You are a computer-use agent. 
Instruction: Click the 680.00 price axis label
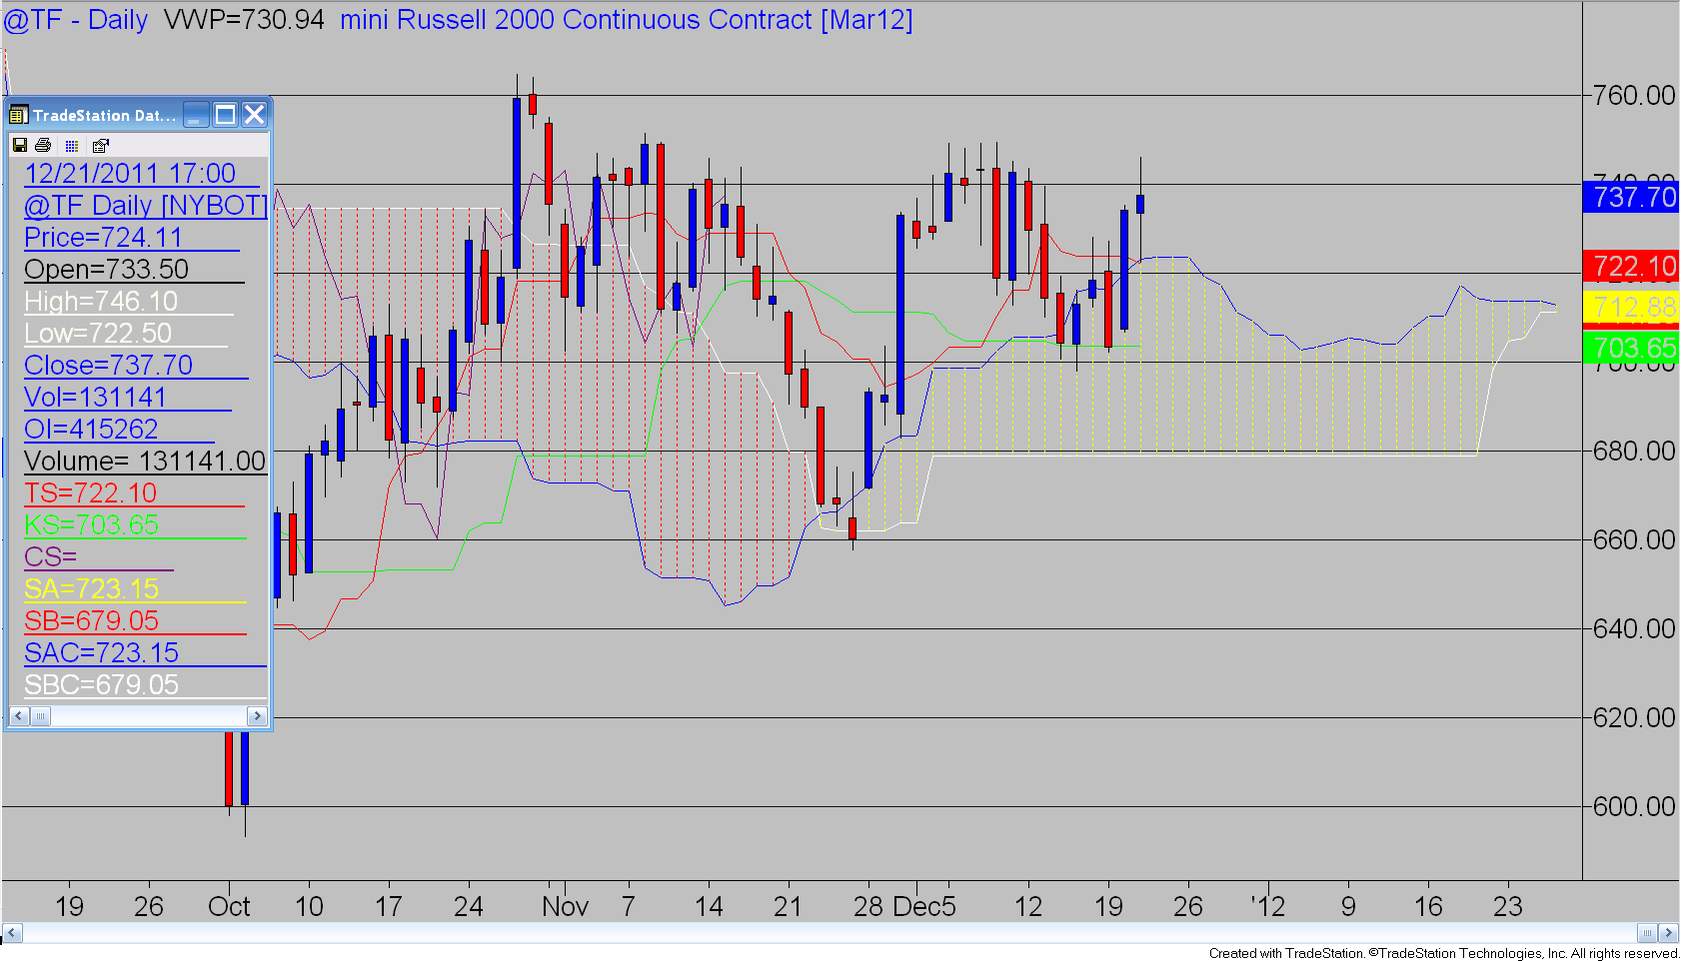1634,451
